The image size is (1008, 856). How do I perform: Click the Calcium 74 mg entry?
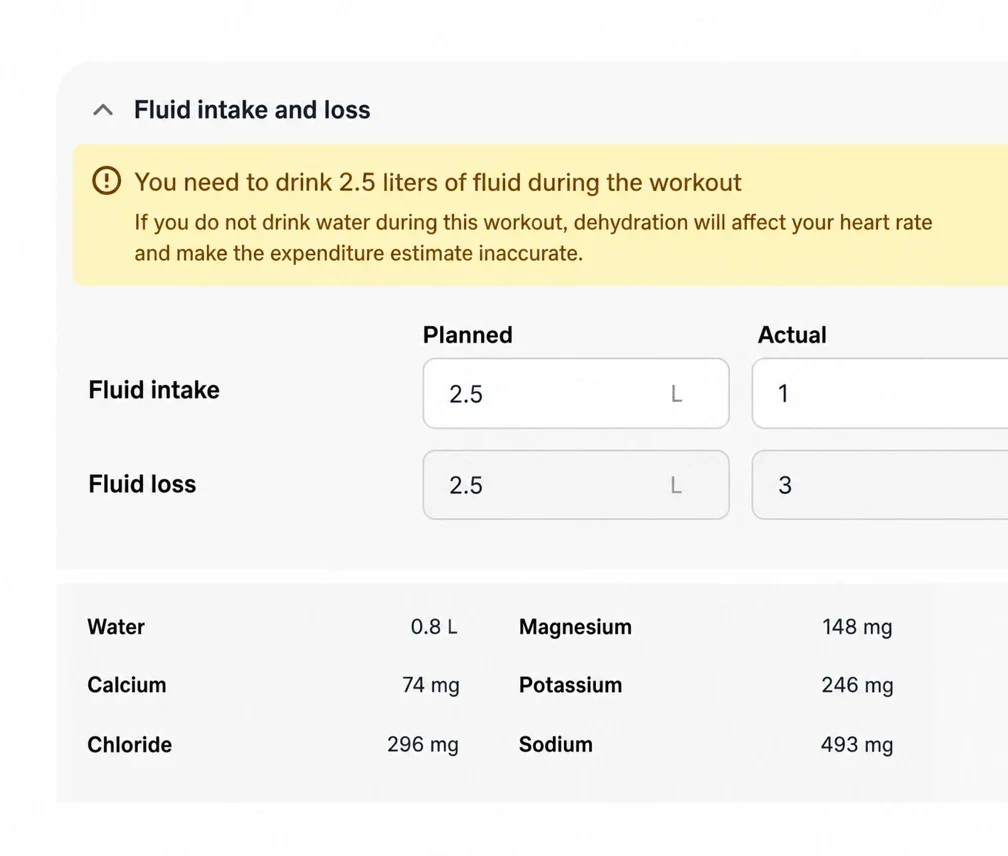point(273,685)
